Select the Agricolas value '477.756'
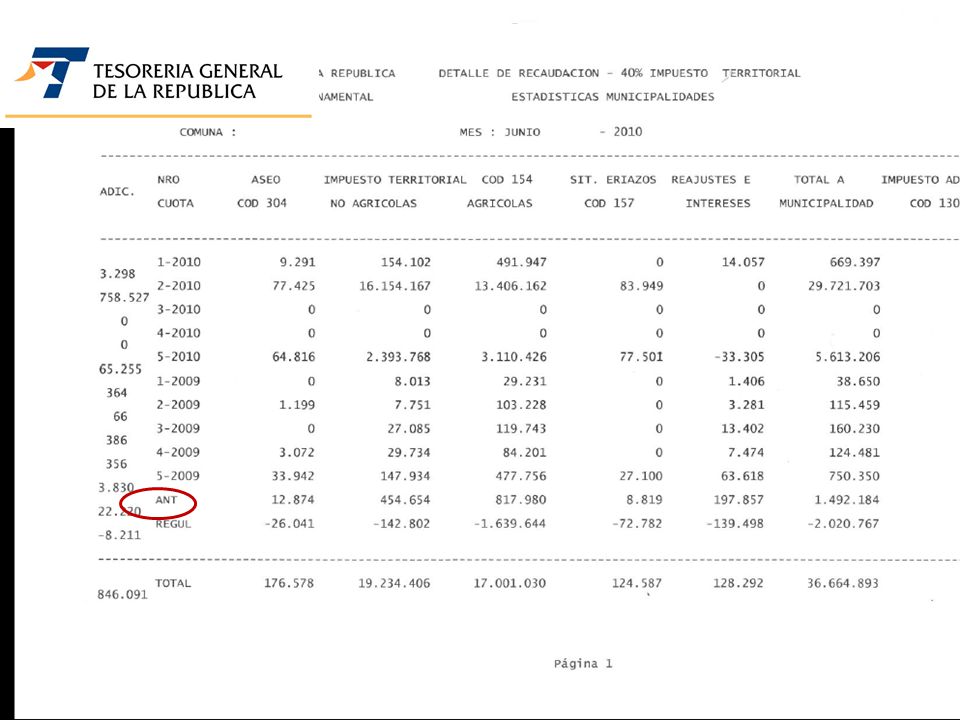The width and height of the screenshot is (960, 720). coord(521,476)
